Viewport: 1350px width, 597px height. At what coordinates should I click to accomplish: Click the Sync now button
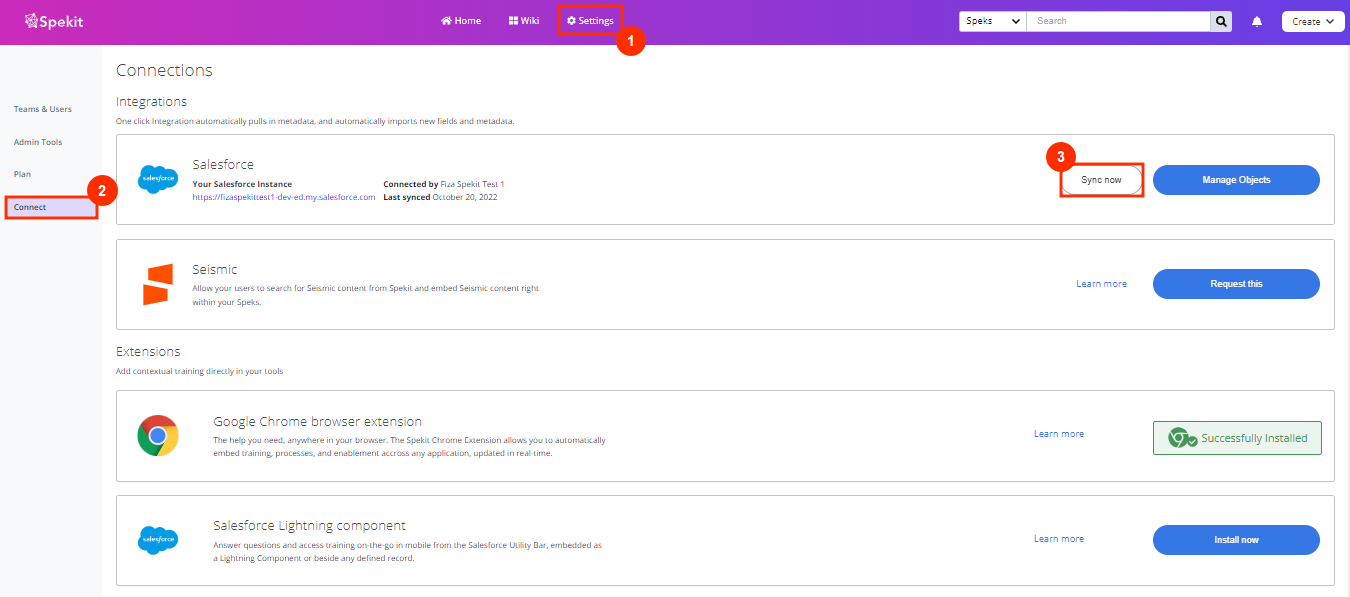(1101, 180)
